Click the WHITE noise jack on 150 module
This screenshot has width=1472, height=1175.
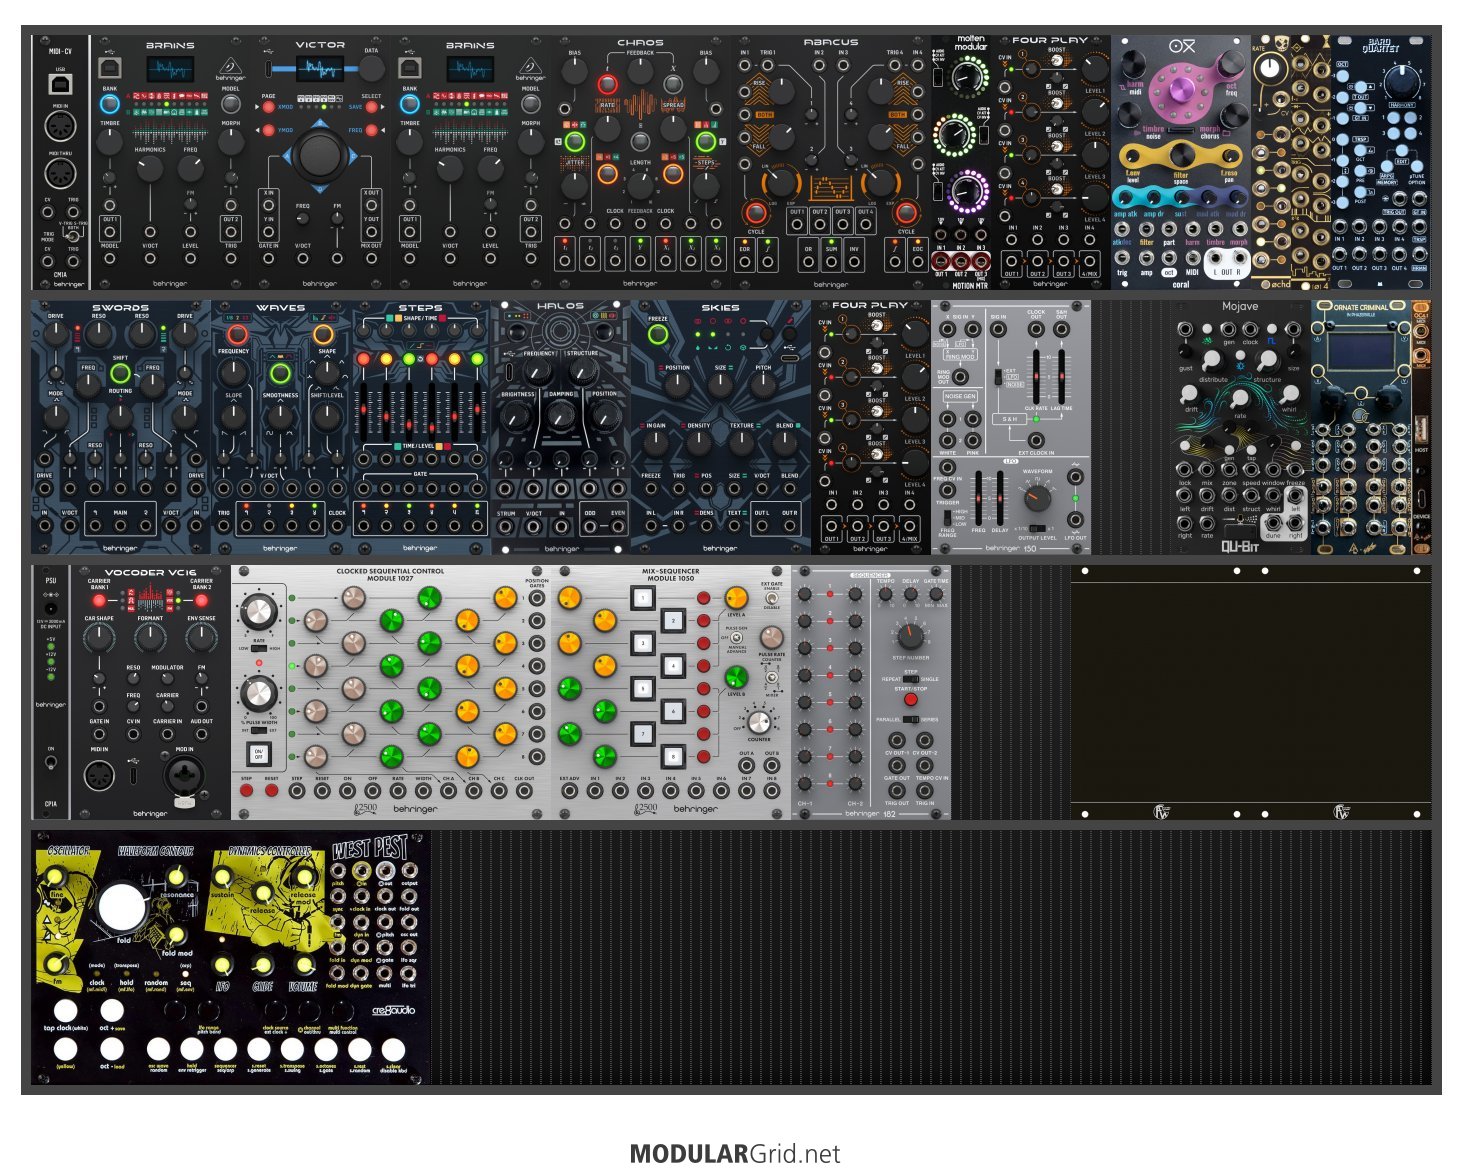coord(947,439)
